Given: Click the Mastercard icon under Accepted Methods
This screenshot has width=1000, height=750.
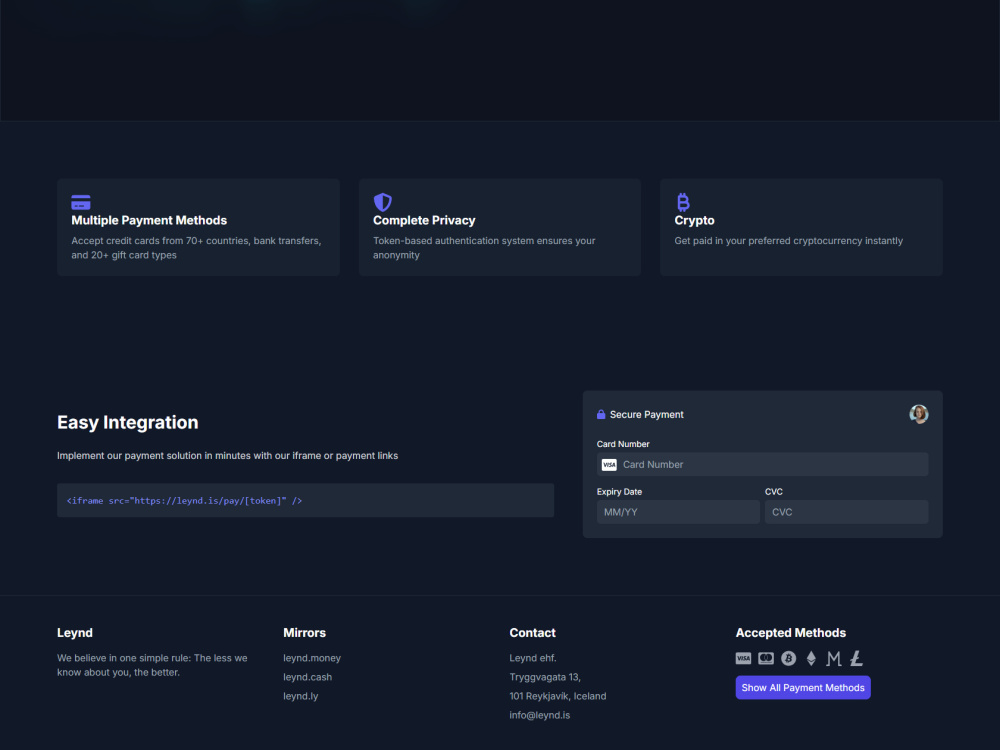Looking at the screenshot, I should tap(766, 659).
